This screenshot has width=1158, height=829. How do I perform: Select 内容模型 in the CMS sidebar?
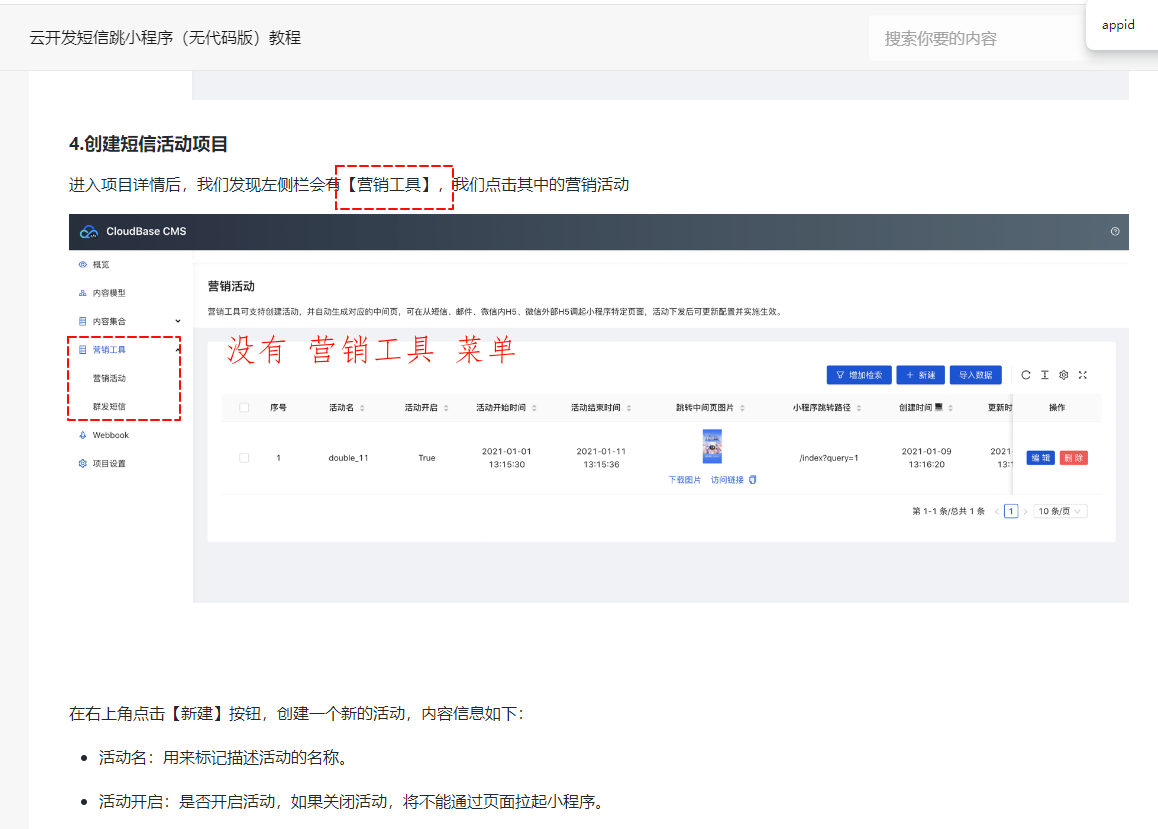pos(109,293)
